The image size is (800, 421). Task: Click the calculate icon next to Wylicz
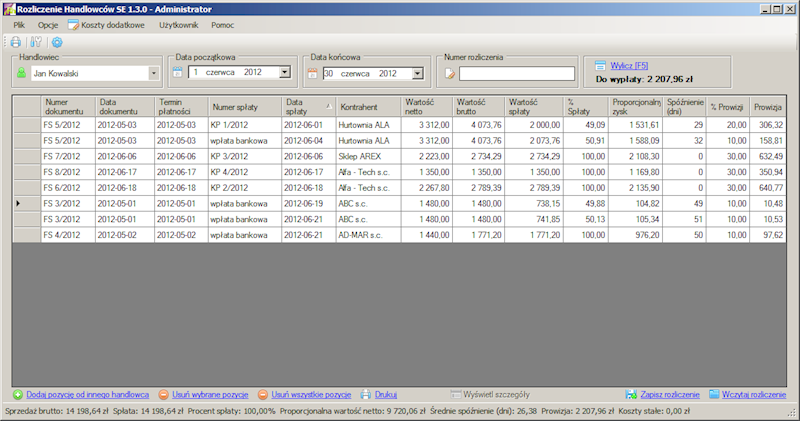point(601,65)
